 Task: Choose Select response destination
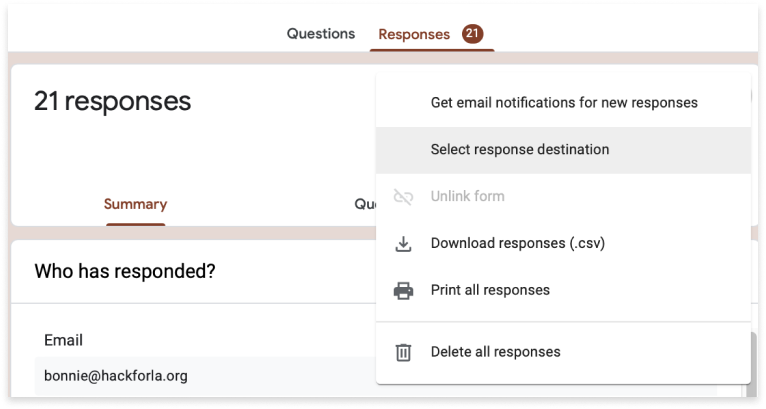tap(520, 150)
